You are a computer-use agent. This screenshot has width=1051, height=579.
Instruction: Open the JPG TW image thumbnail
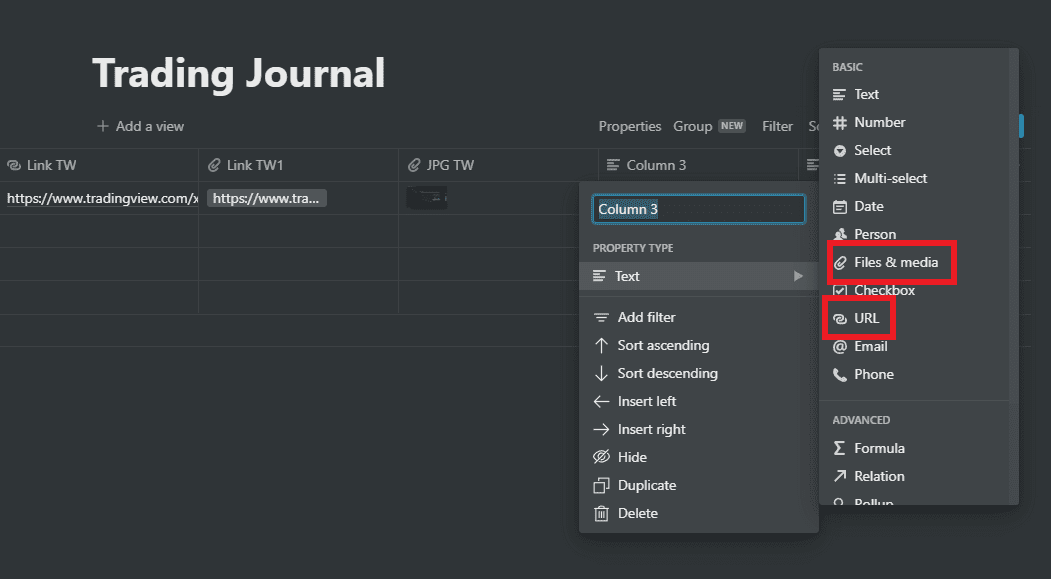pyautogui.click(x=427, y=198)
